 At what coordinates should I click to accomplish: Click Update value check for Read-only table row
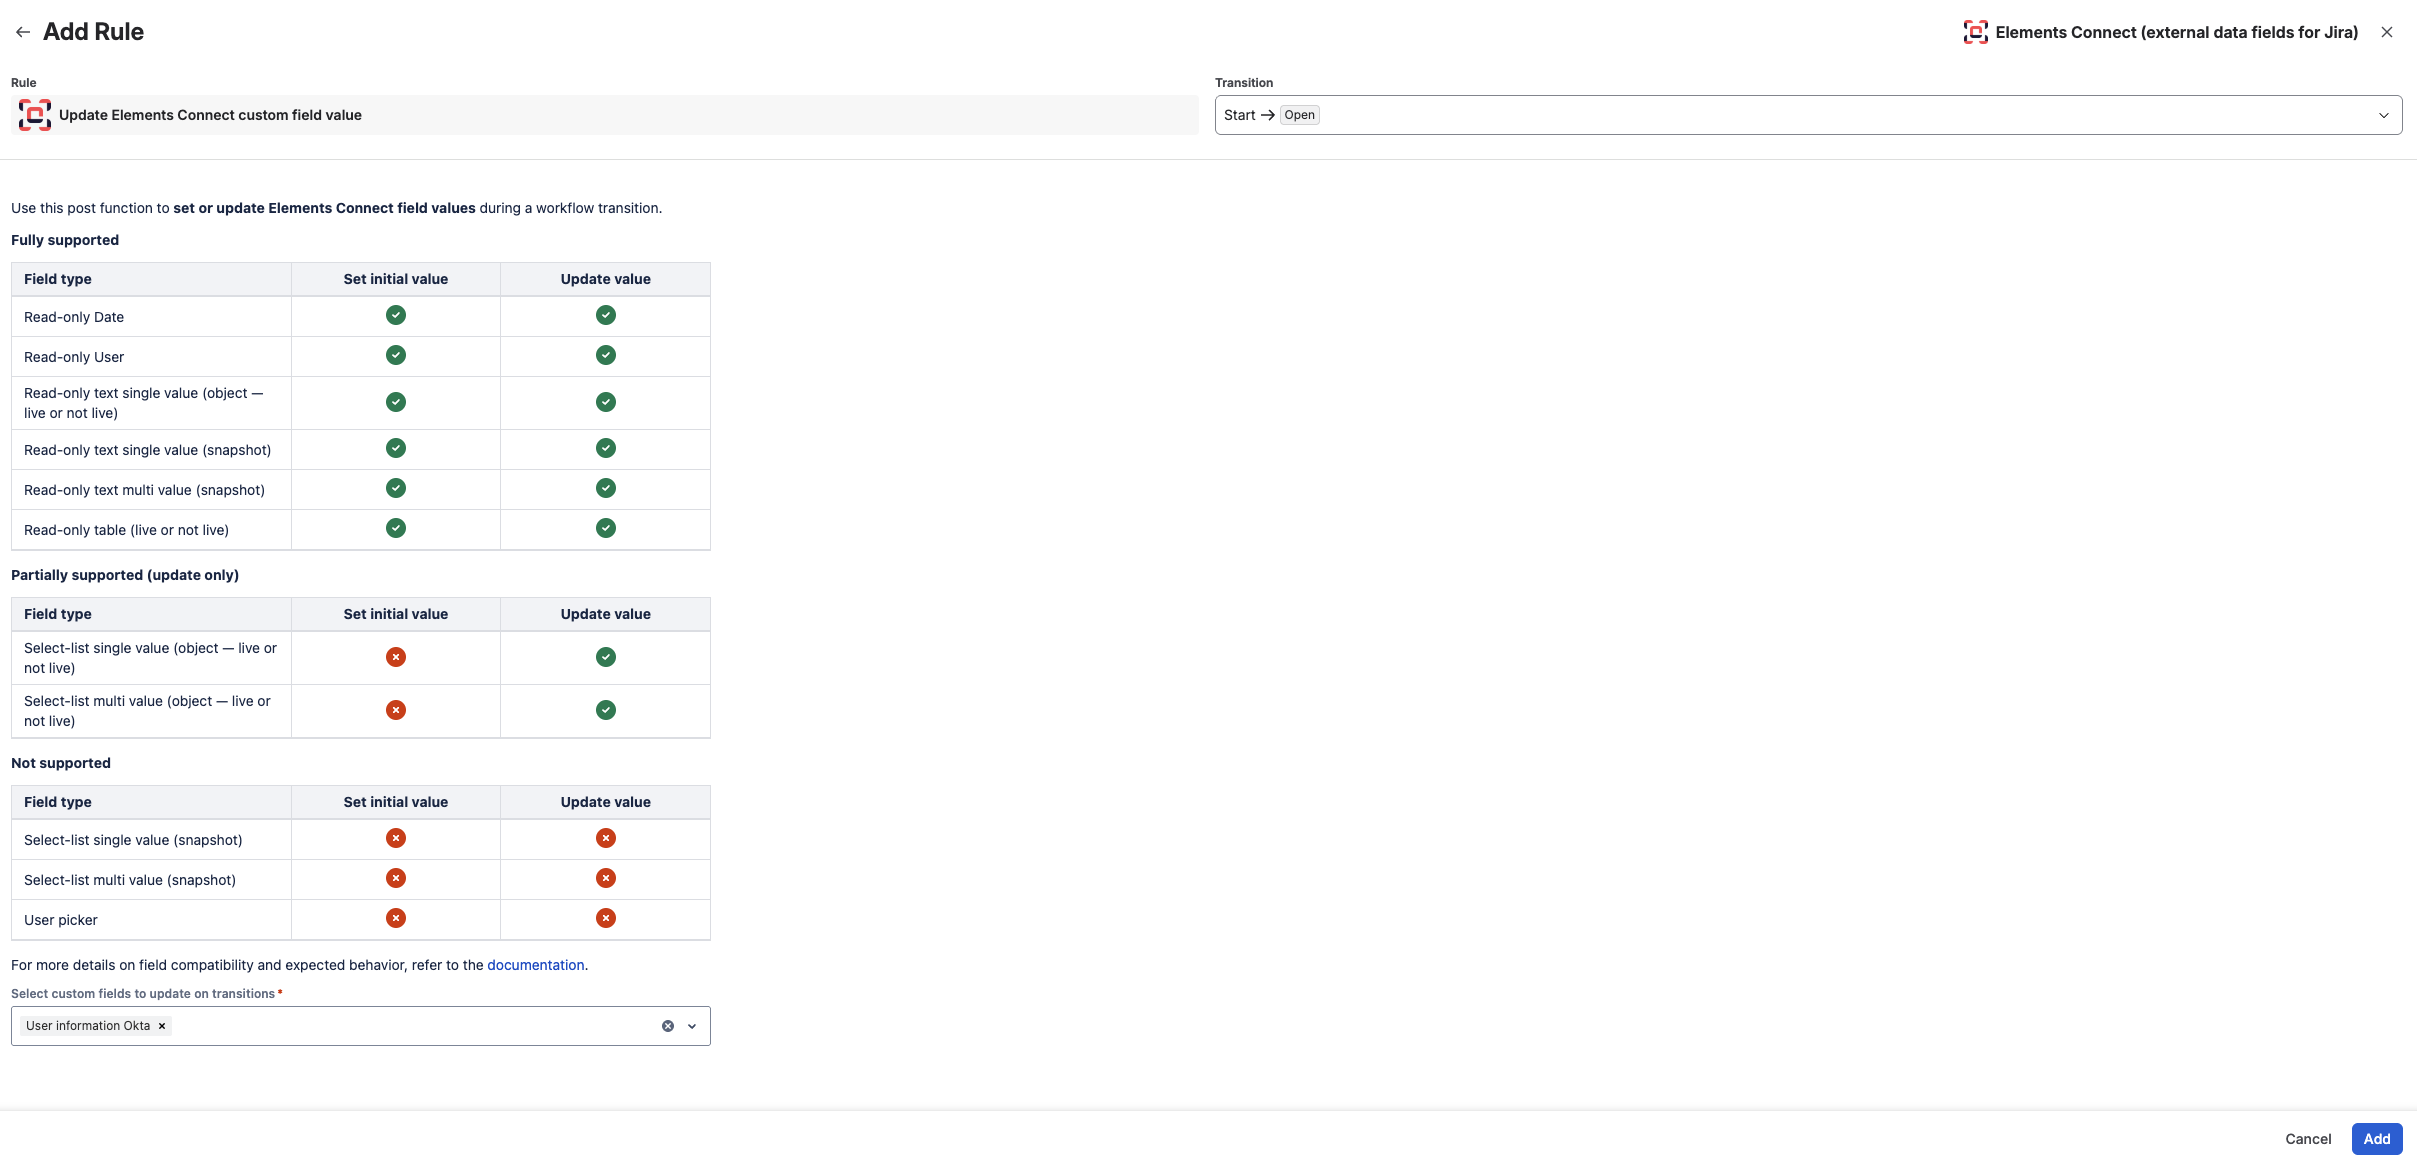(606, 528)
